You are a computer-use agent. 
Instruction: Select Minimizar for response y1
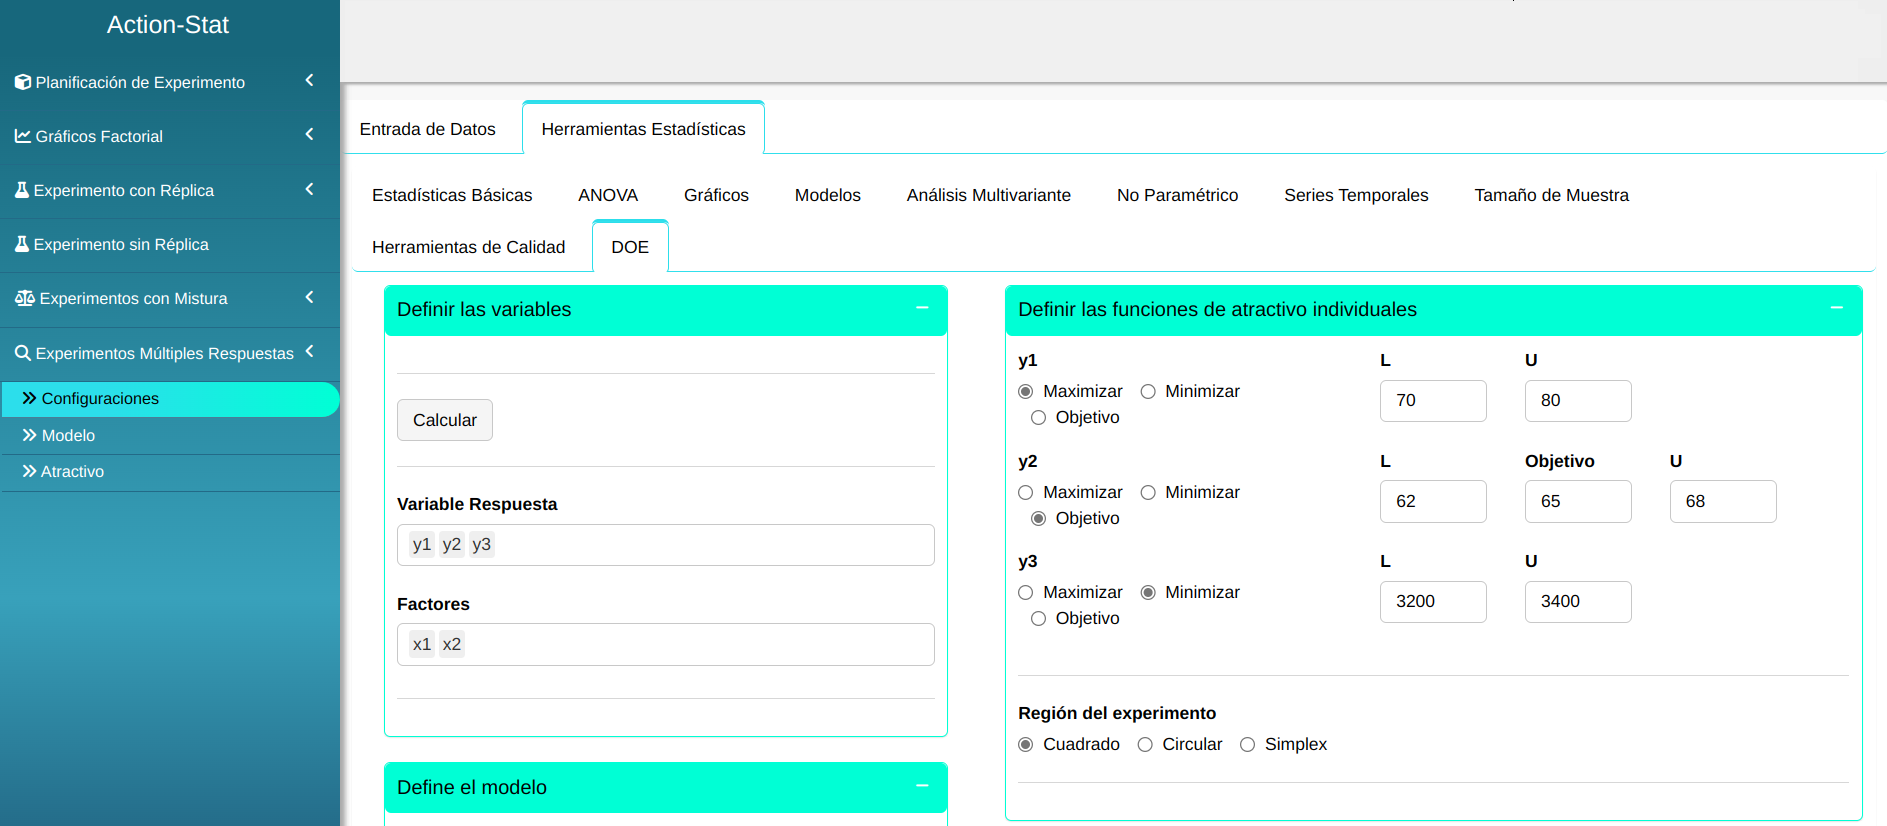1148,392
